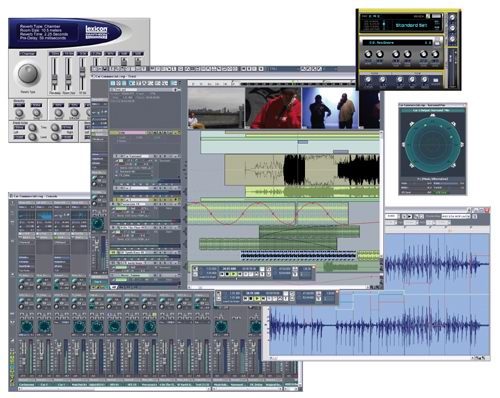The width and height of the screenshot is (500, 398).
Task: Turn the first channel's teal pan knob in the mixer
Action: point(27,327)
